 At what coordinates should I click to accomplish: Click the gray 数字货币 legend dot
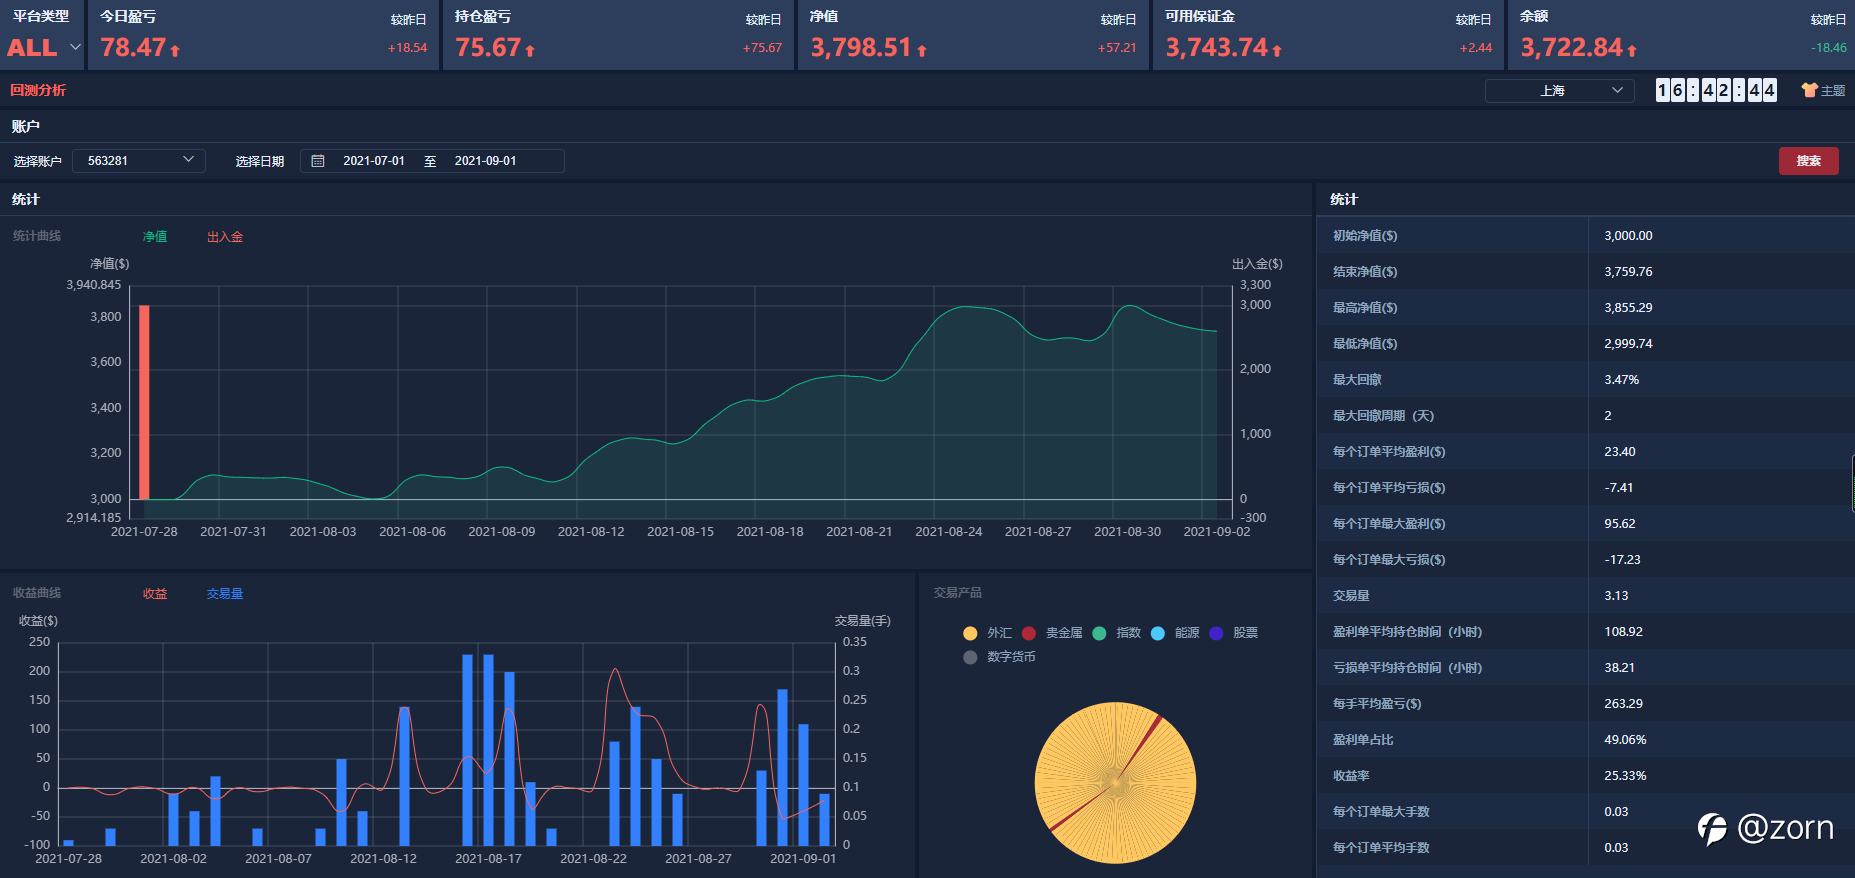click(970, 657)
